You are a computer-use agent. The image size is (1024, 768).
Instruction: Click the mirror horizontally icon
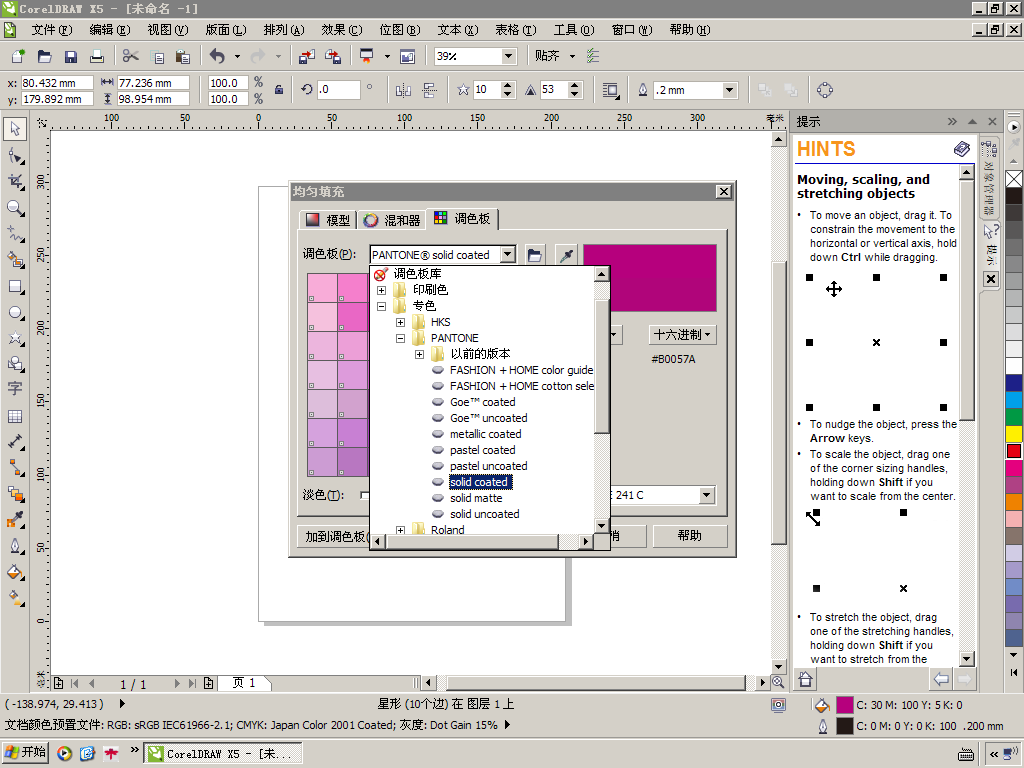tap(403, 90)
